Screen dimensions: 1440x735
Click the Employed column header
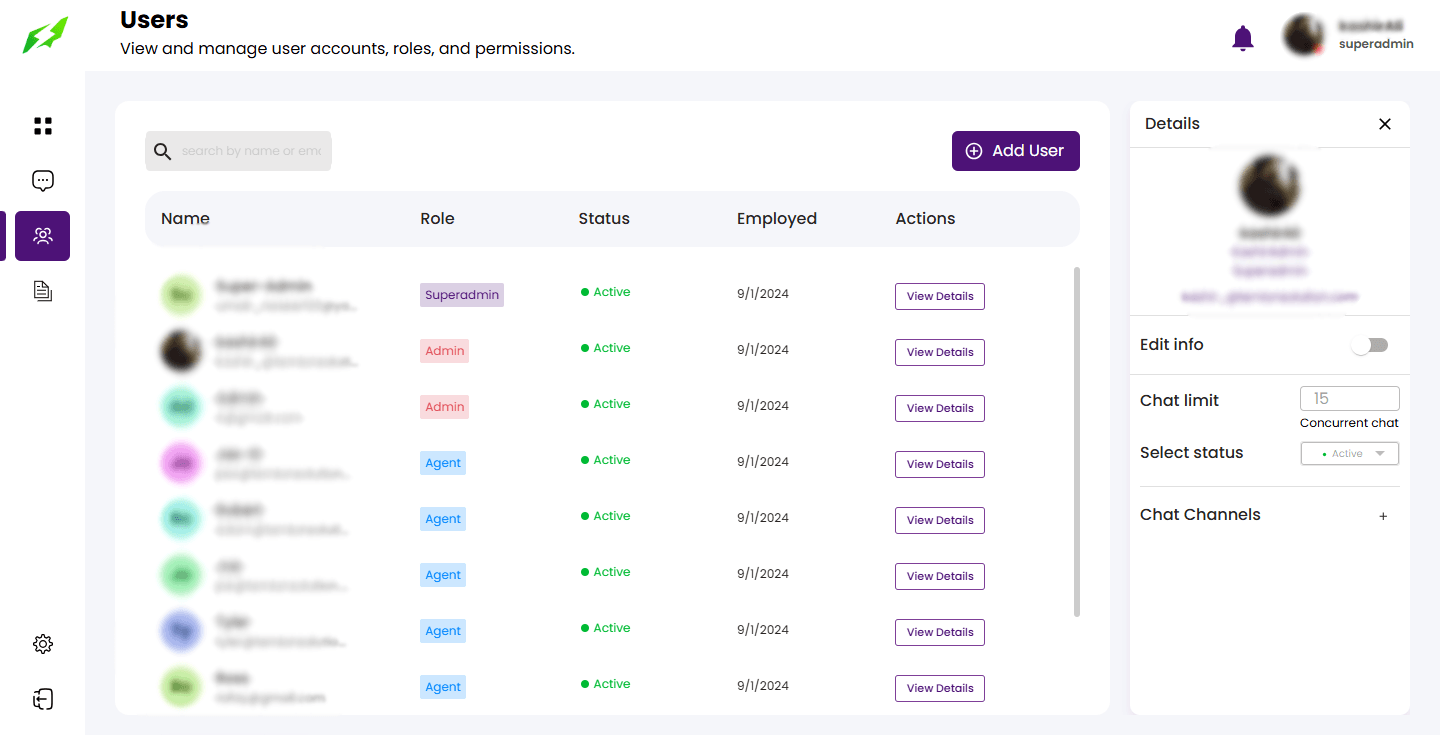(776, 219)
